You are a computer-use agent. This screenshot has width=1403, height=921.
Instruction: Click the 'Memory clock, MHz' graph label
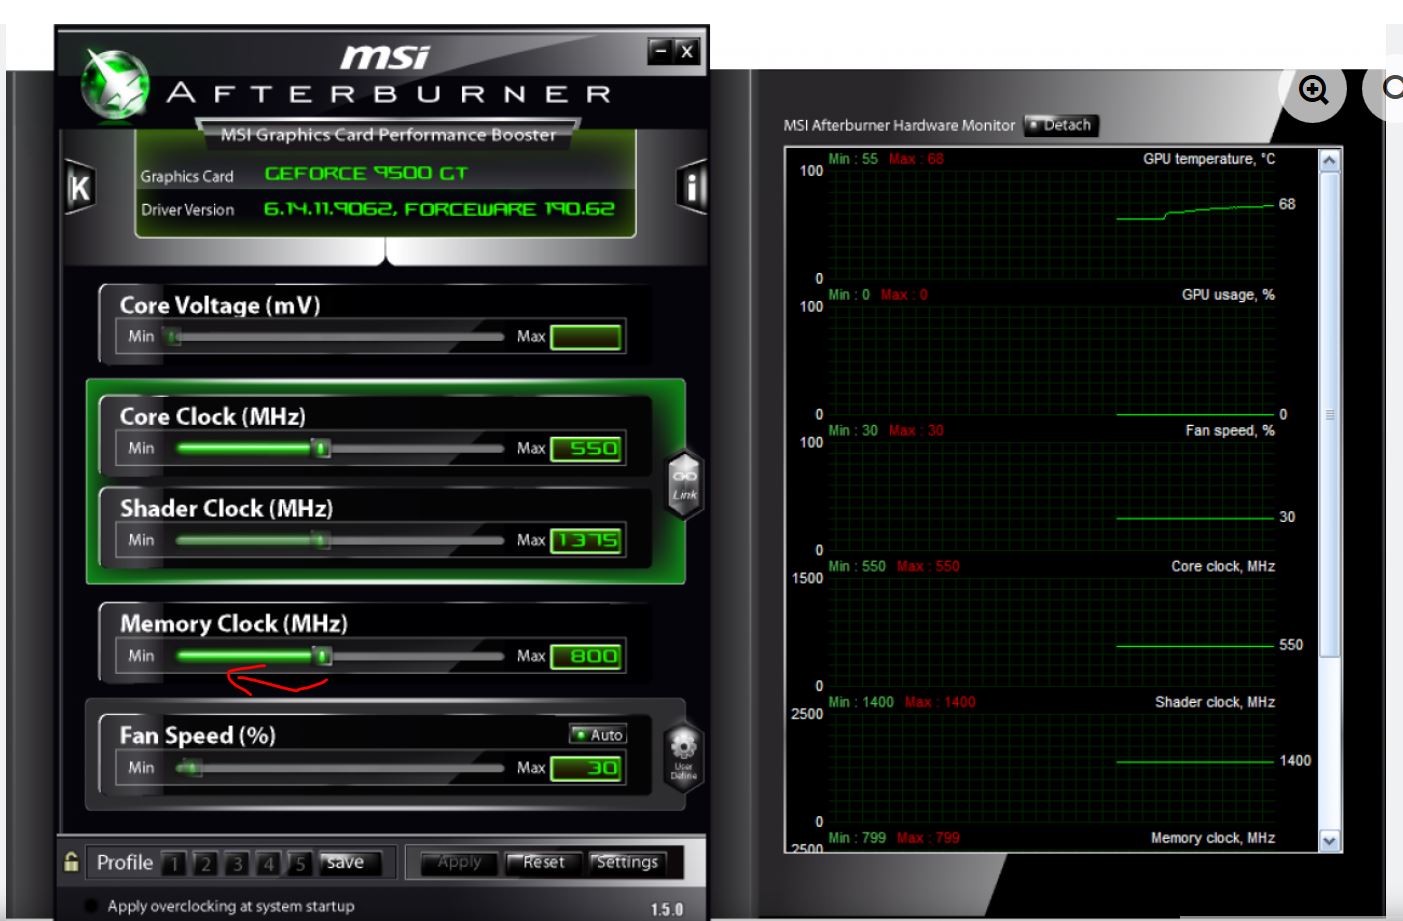(1213, 838)
